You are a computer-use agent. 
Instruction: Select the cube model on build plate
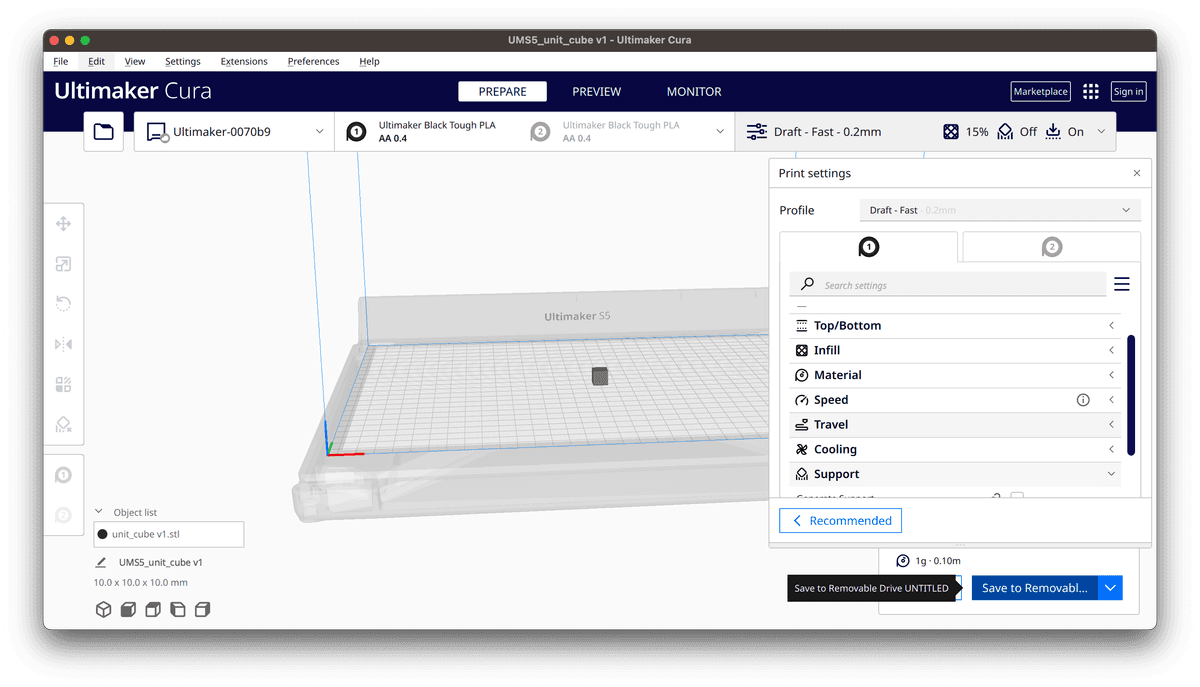[x=600, y=376]
